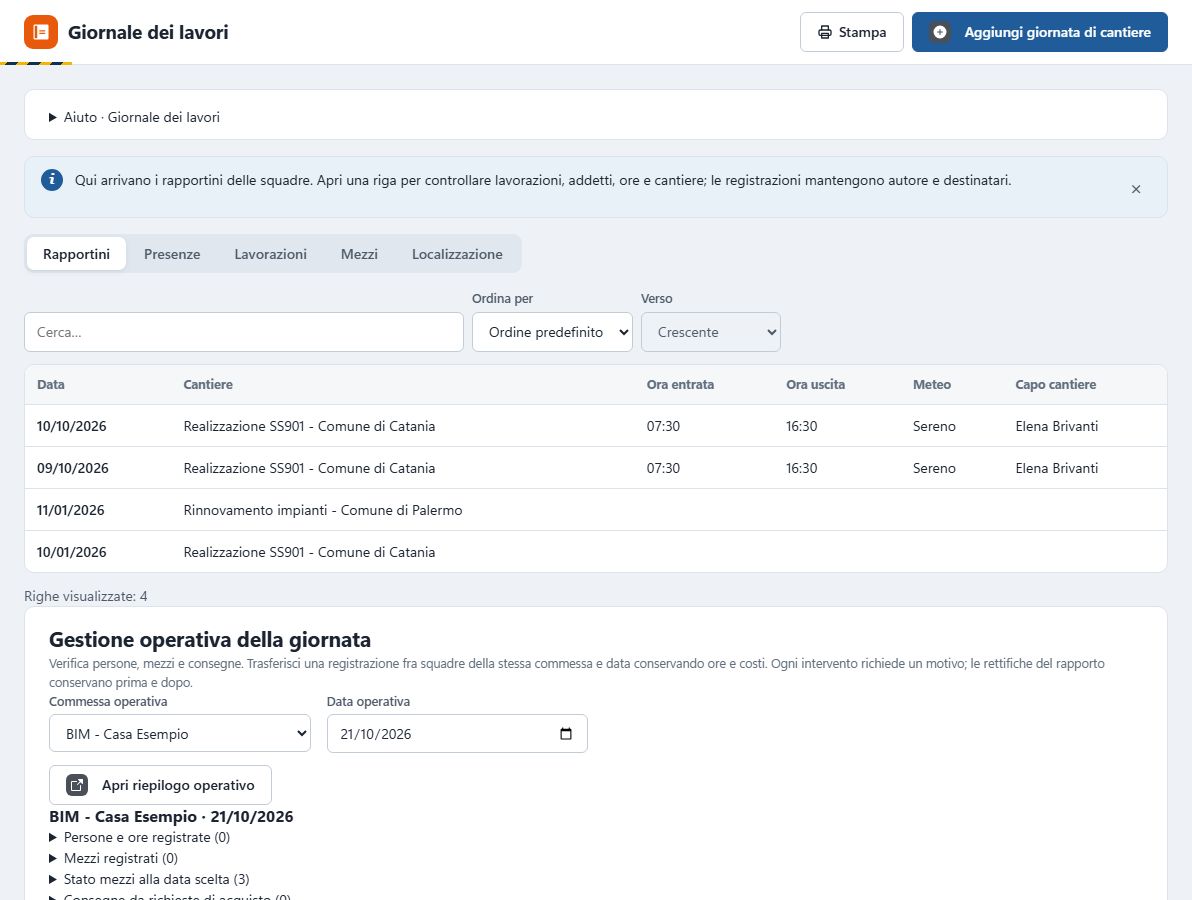The width and height of the screenshot is (1192, 900).
Task: Expand Mezzi registrati (0)
Action: pyautogui.click(x=114, y=858)
